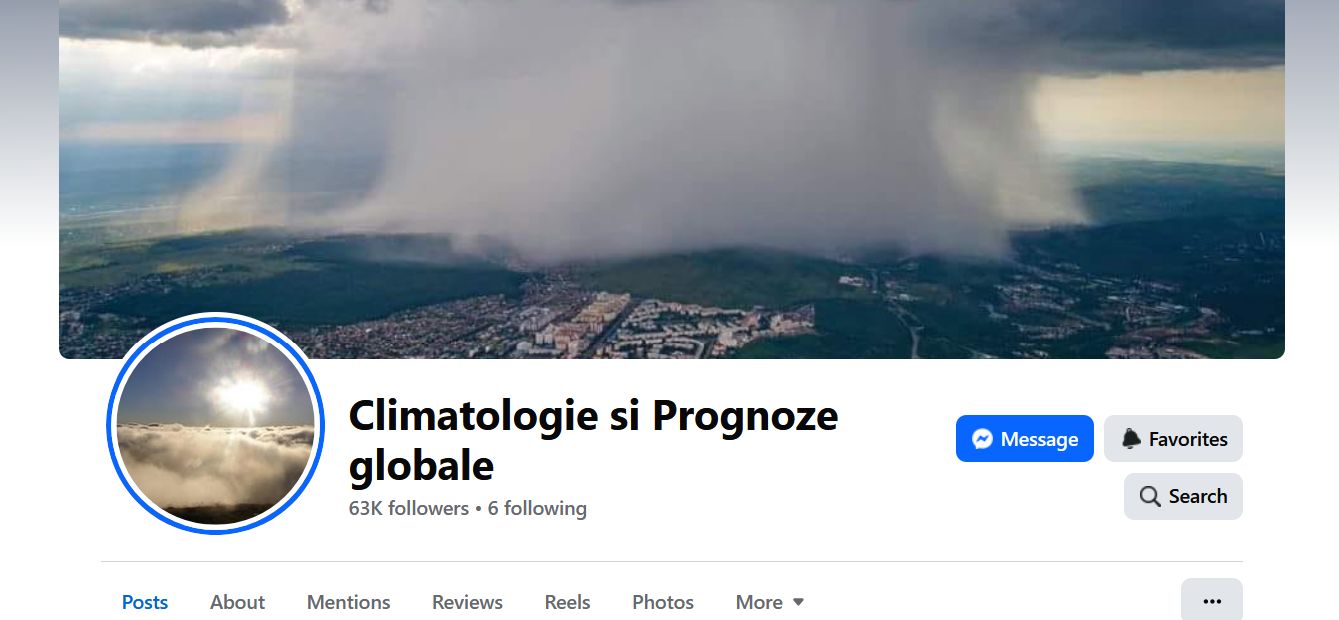Image resolution: width=1339 pixels, height=620 pixels.
Task: View the rain storm cover photo
Action: click(672, 179)
